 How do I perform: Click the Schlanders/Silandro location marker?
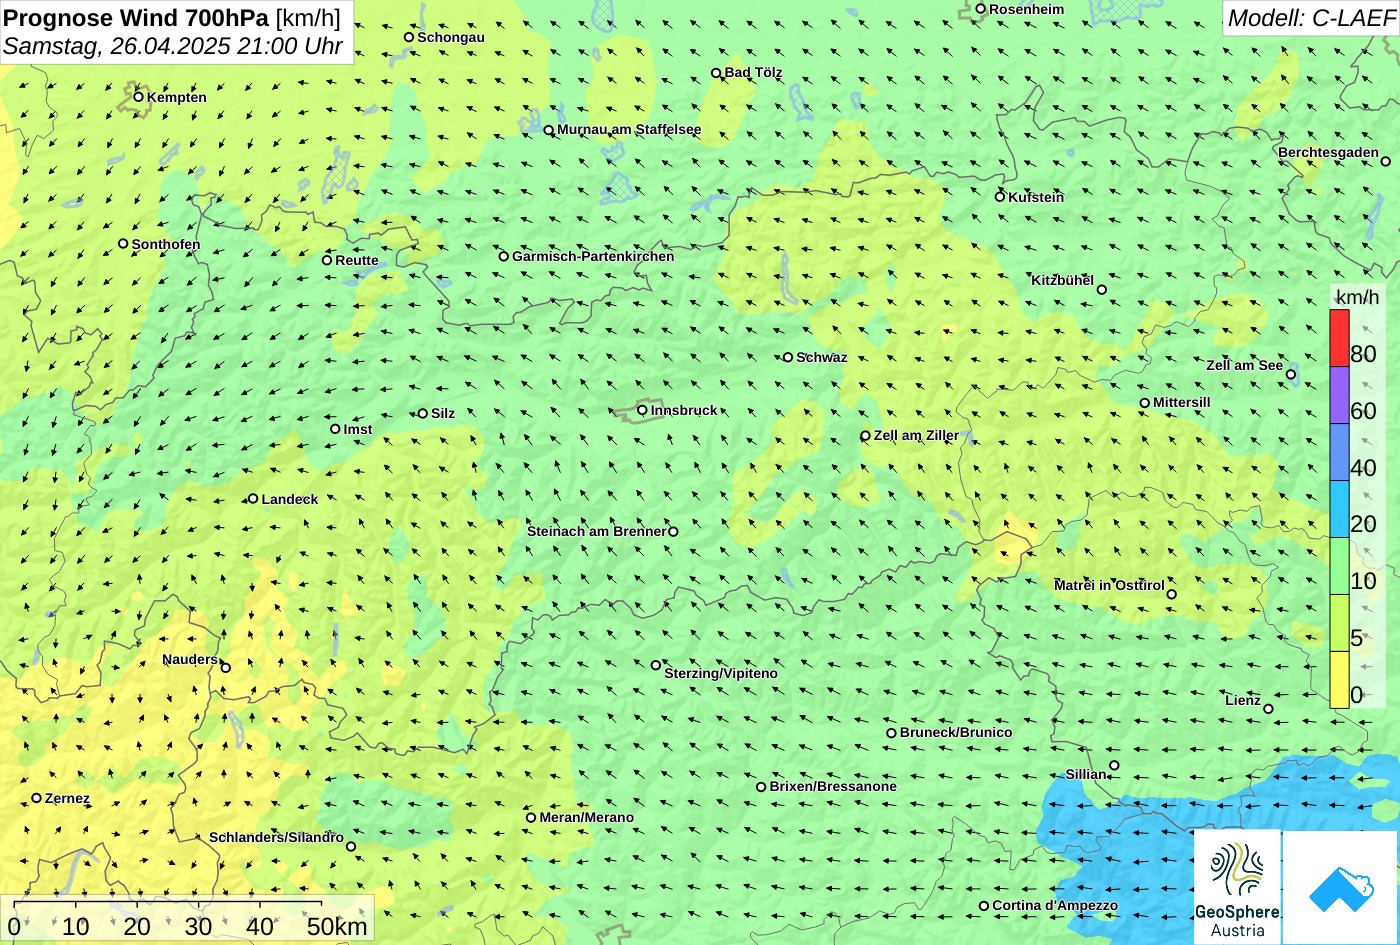coord(351,847)
